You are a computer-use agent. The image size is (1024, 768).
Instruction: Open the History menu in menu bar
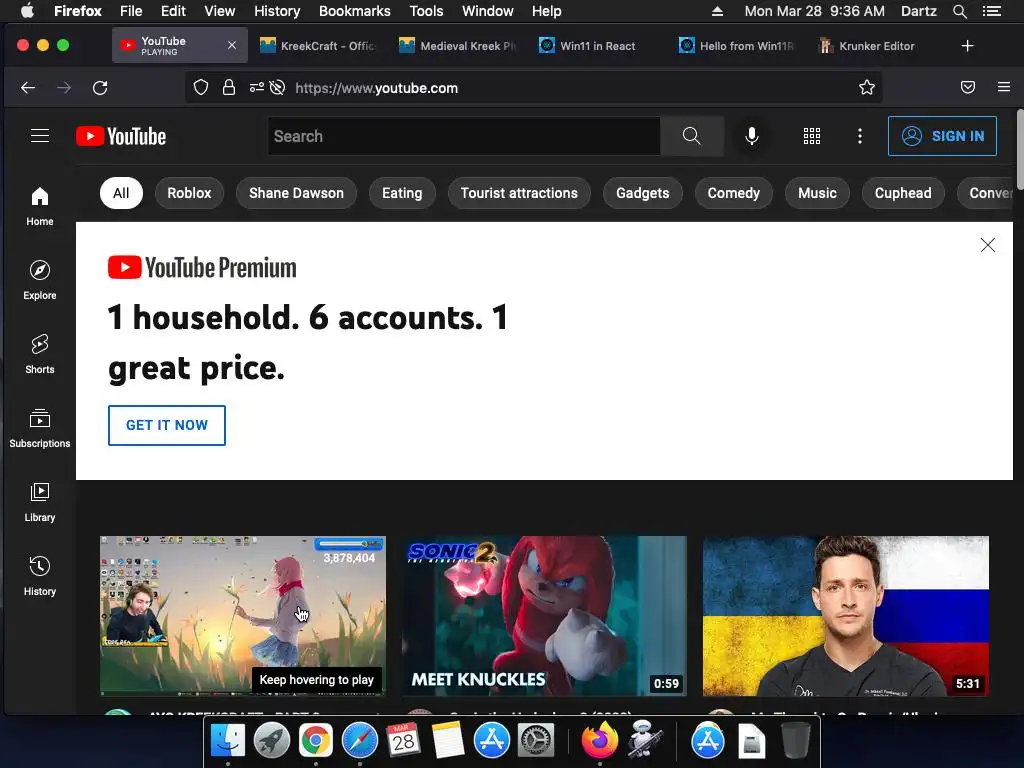pyautogui.click(x=277, y=11)
